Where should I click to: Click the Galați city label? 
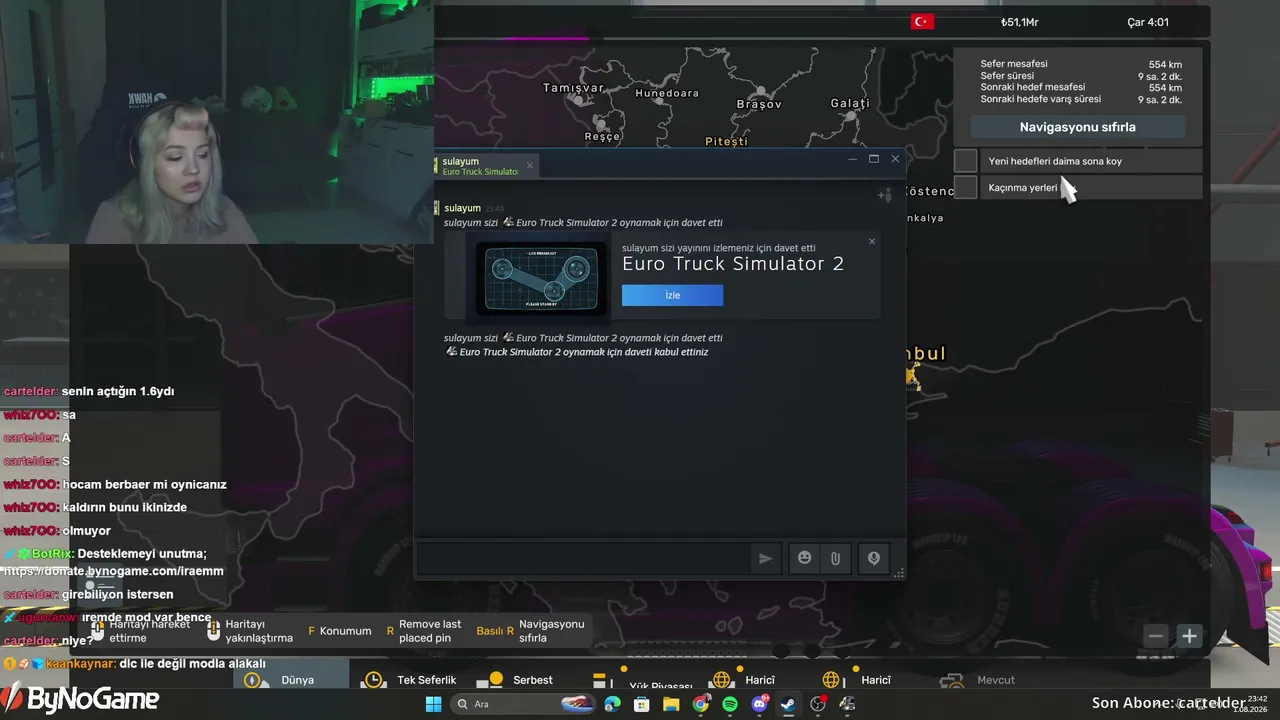[850, 103]
